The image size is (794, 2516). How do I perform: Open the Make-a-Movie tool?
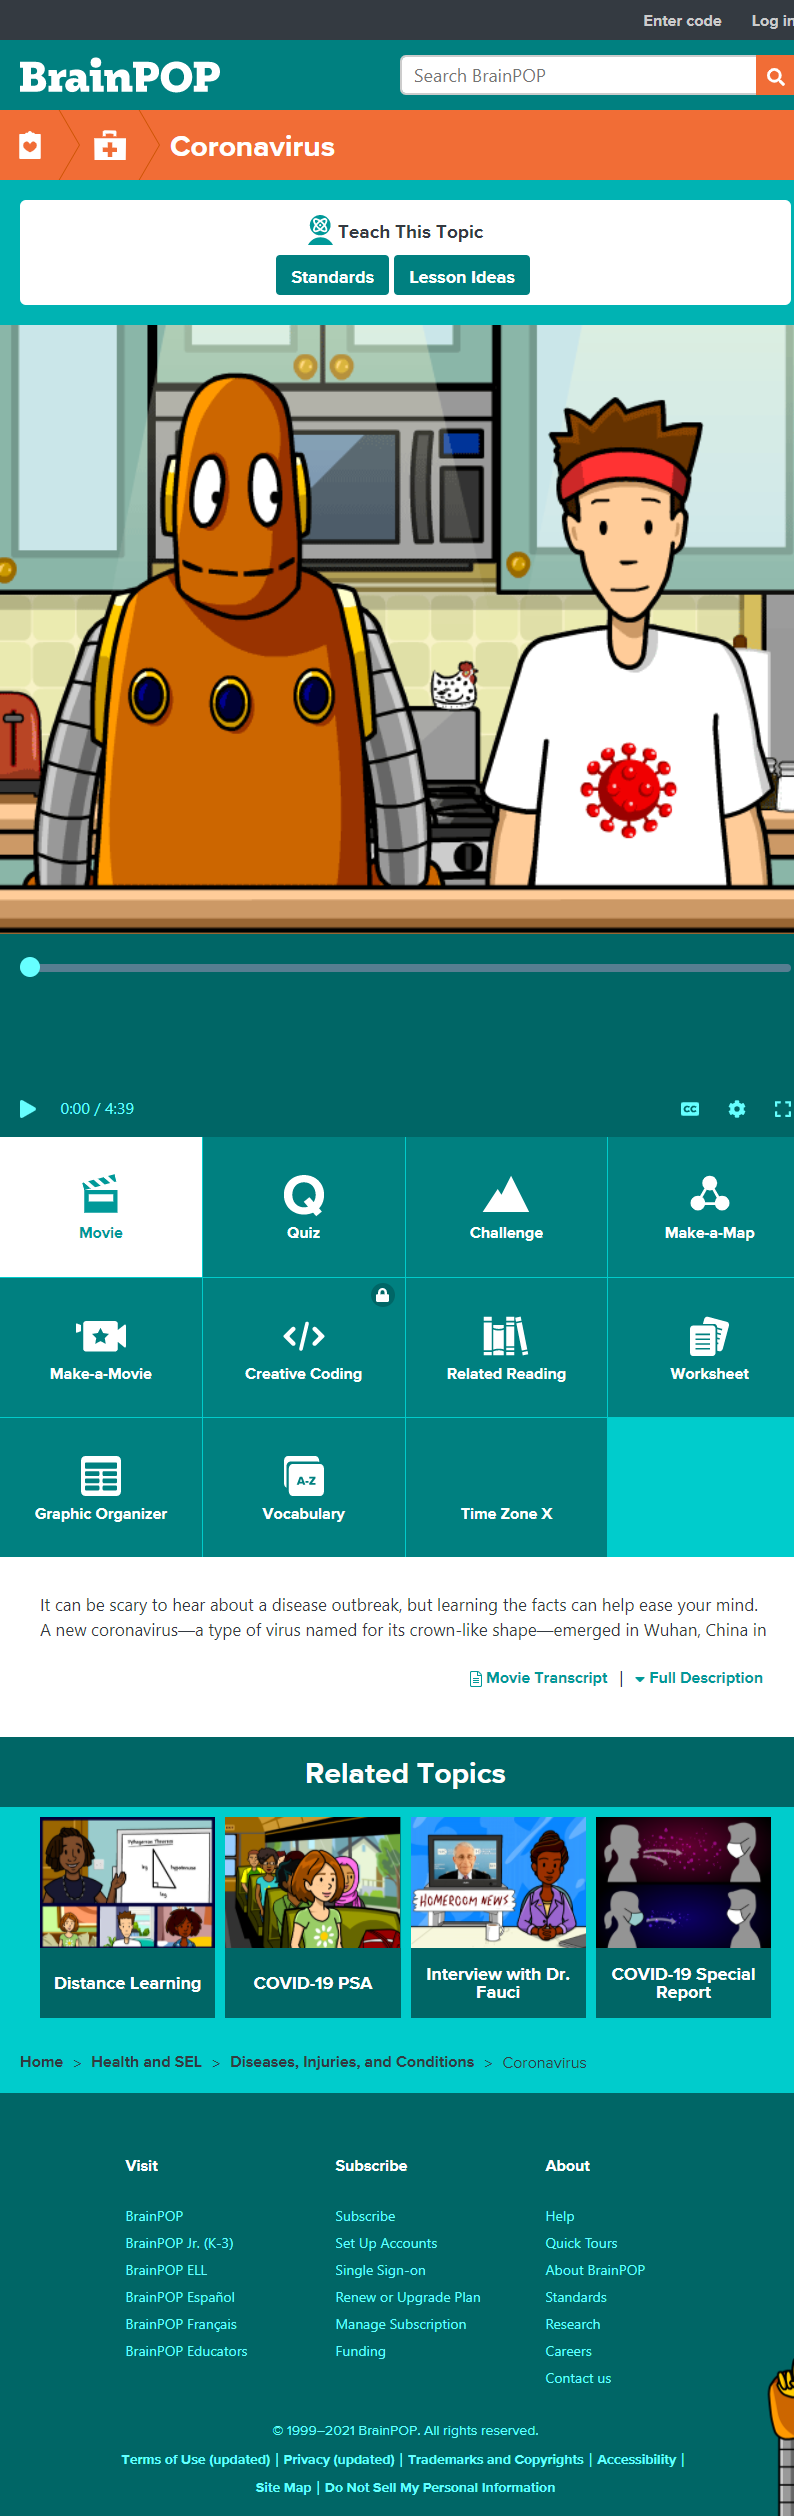(x=101, y=1348)
